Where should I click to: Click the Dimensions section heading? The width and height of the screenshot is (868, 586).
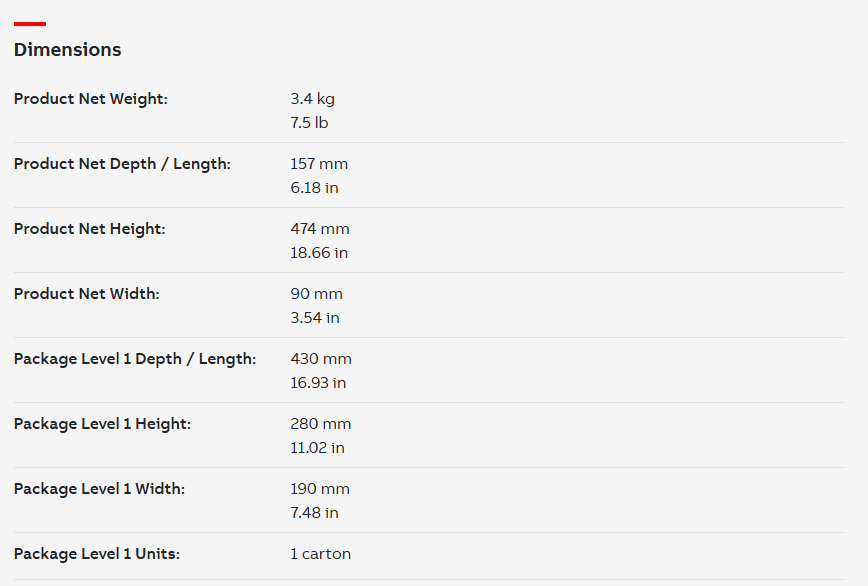[68, 50]
